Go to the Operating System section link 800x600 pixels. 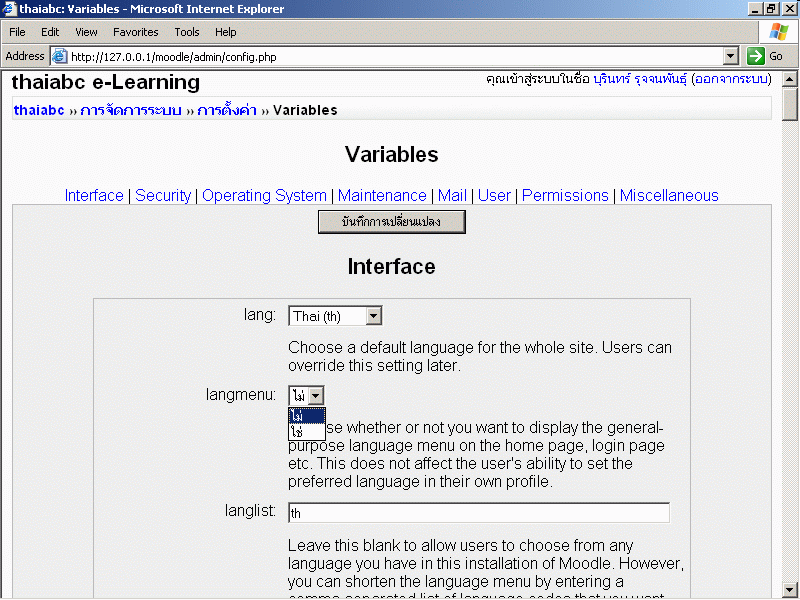click(x=264, y=196)
